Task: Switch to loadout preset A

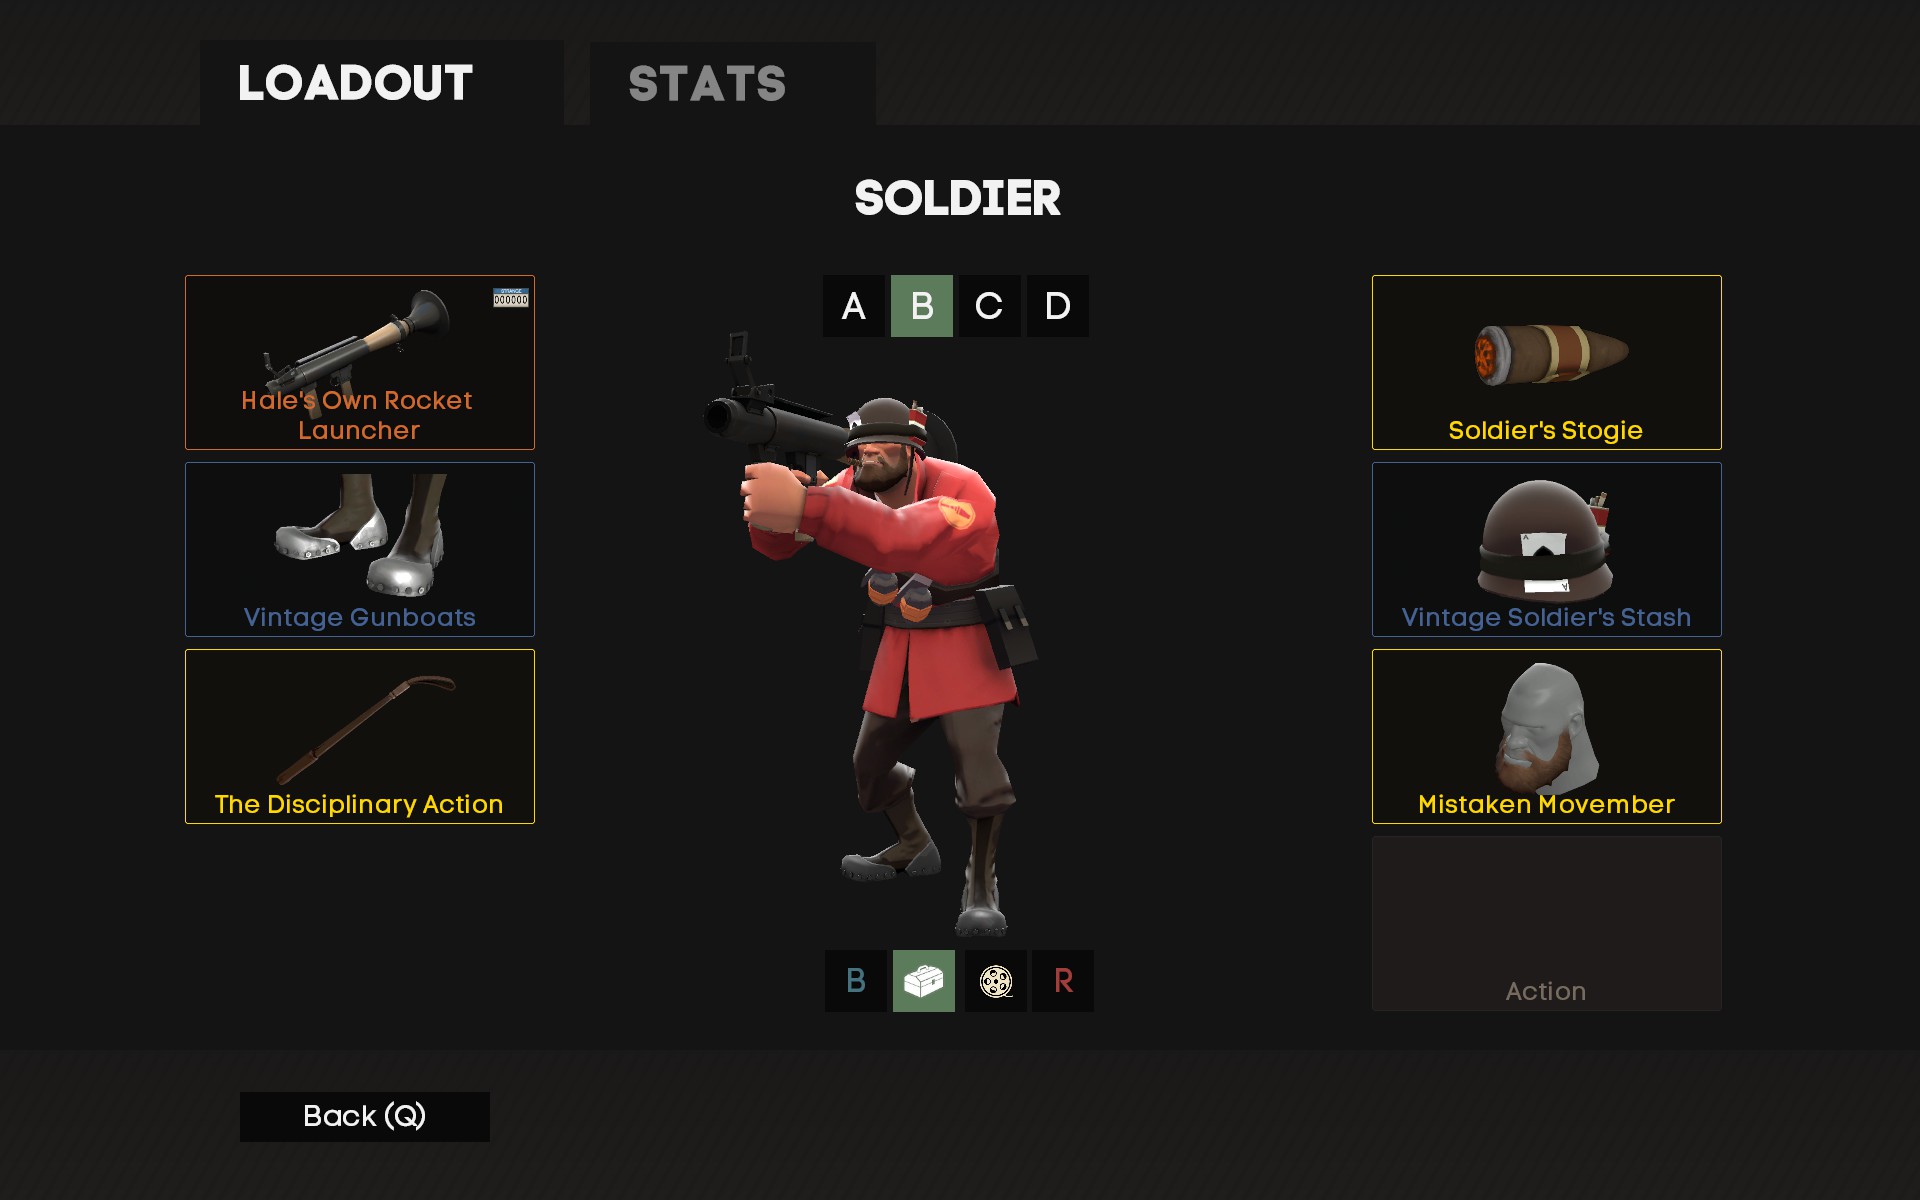Action: tap(853, 306)
